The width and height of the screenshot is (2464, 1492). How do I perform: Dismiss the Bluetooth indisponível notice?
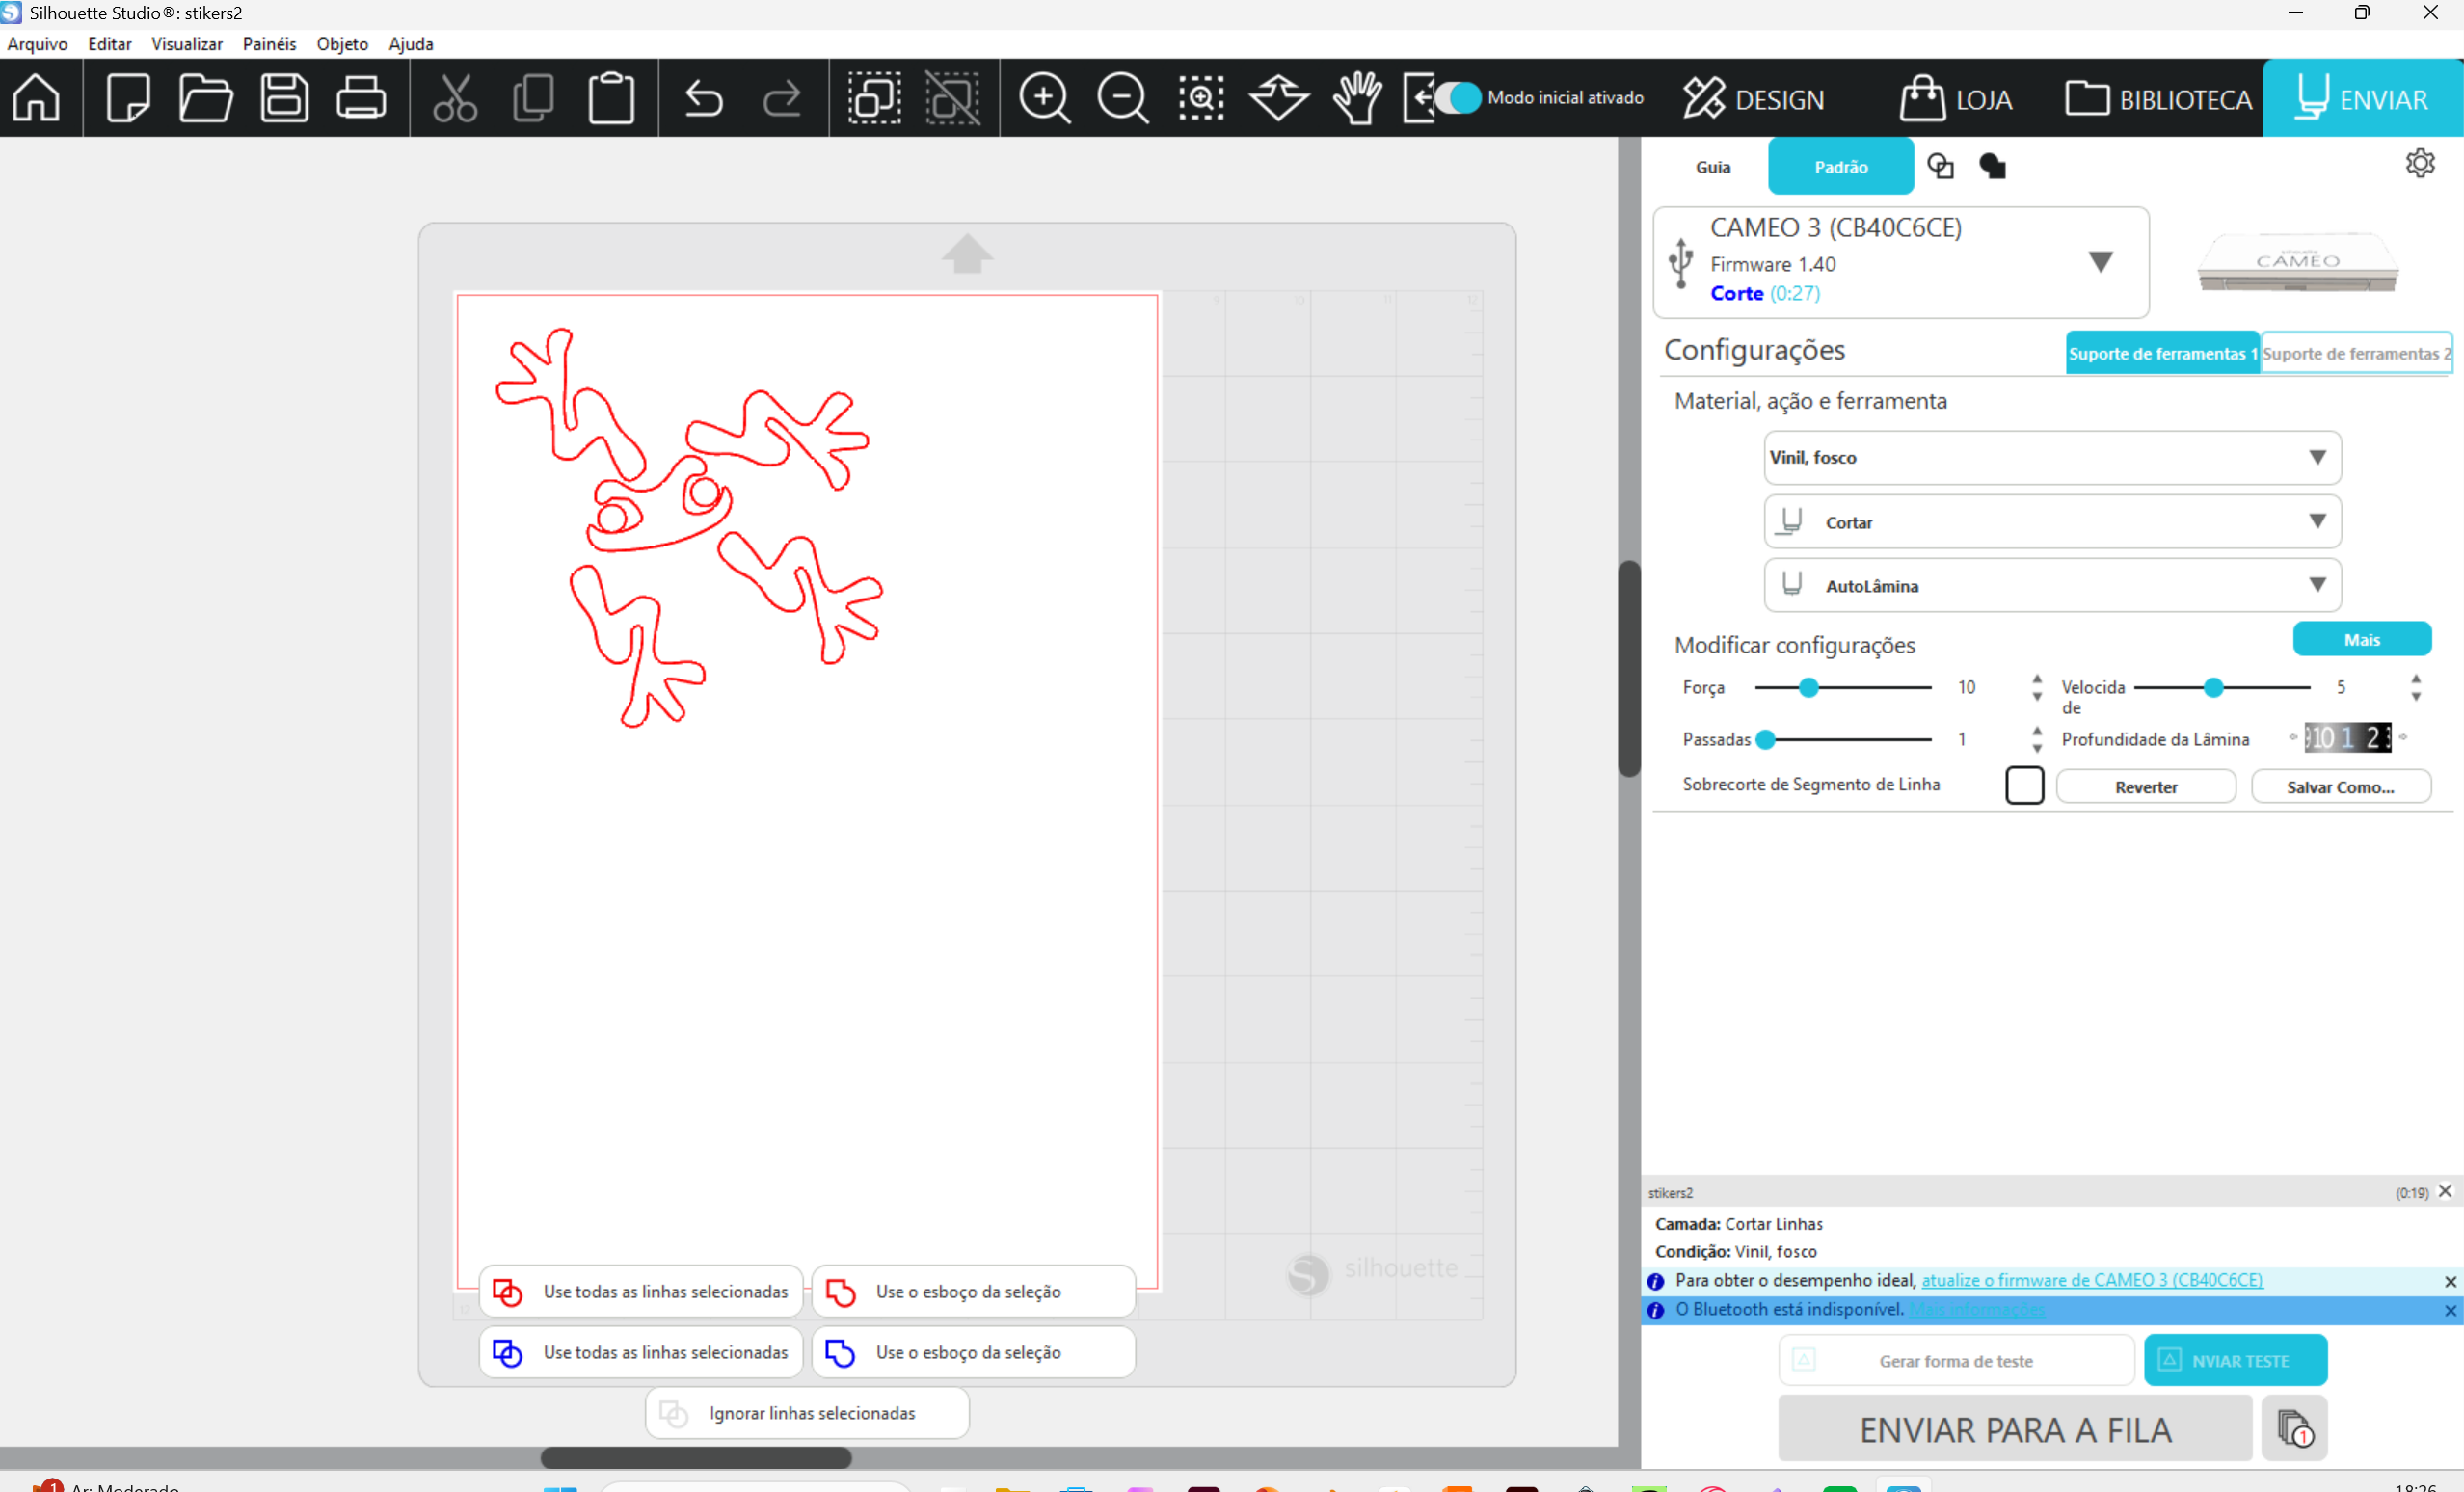[x=2450, y=1310]
